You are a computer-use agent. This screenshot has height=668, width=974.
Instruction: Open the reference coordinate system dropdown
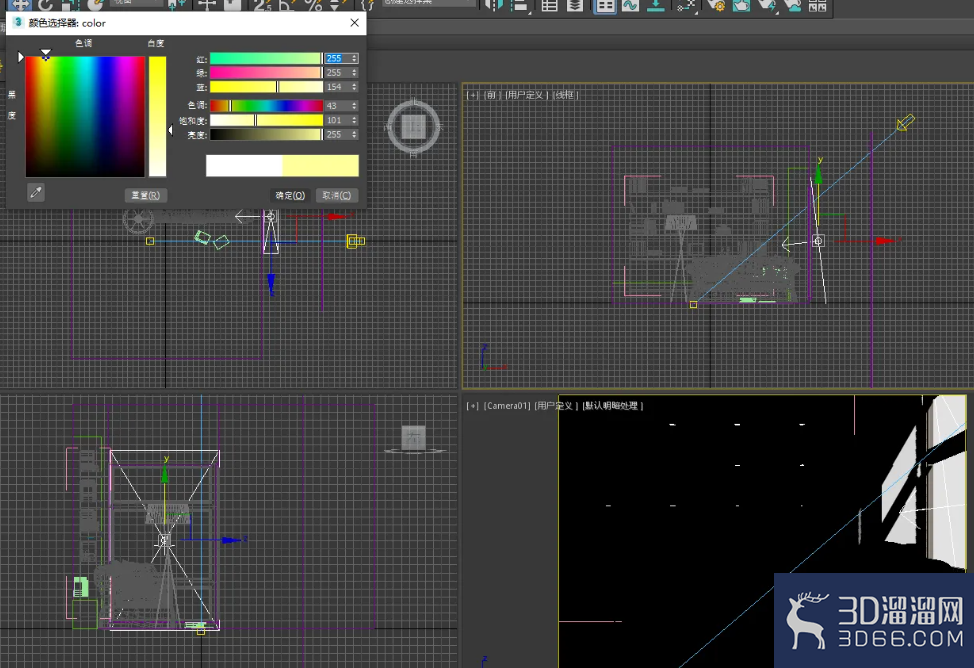click(x=137, y=3)
